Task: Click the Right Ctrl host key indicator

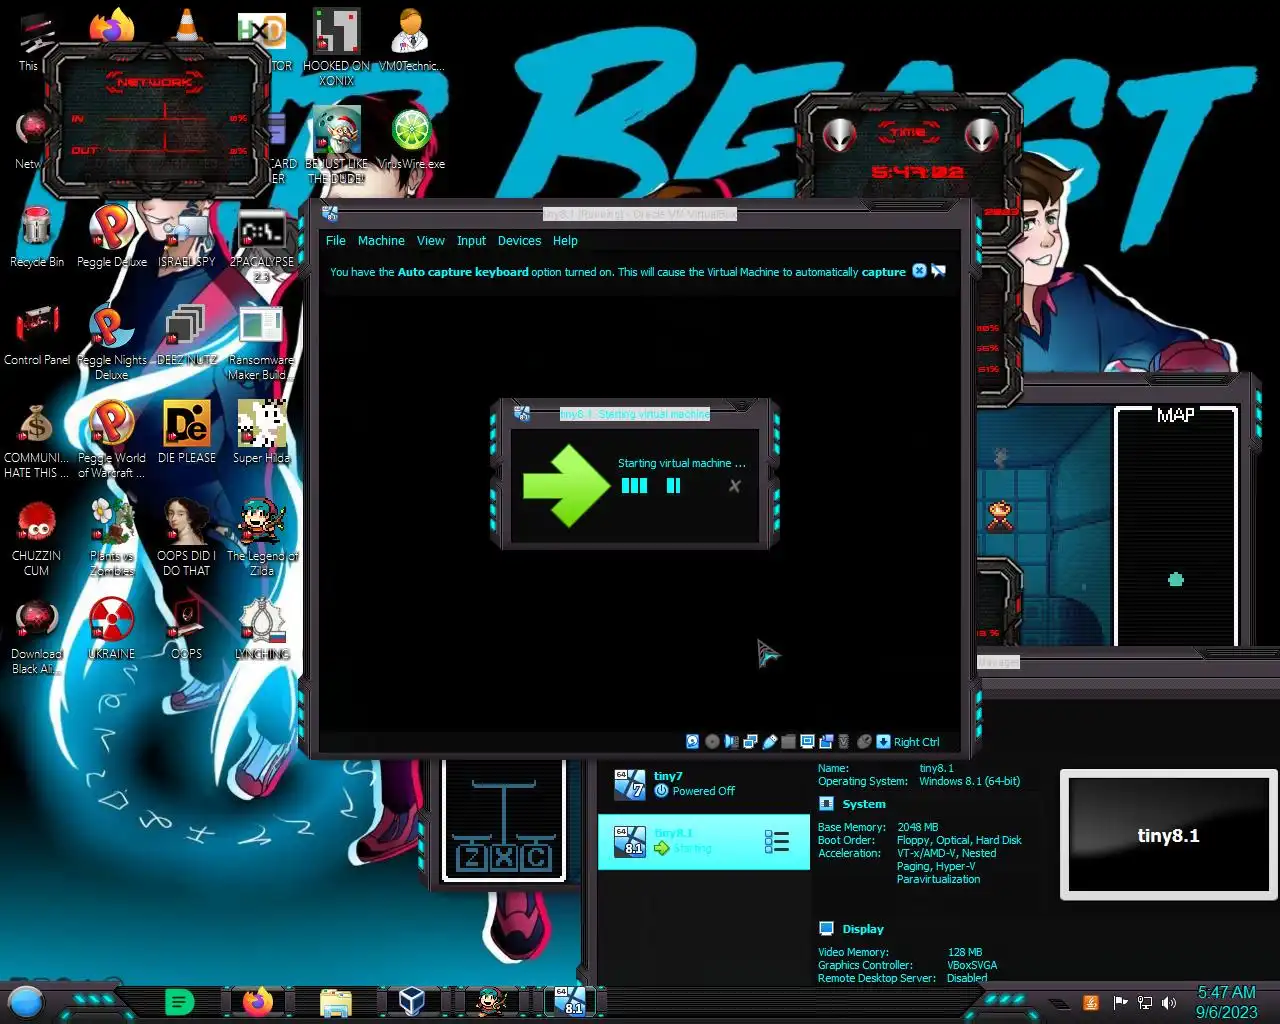Action: tap(908, 742)
